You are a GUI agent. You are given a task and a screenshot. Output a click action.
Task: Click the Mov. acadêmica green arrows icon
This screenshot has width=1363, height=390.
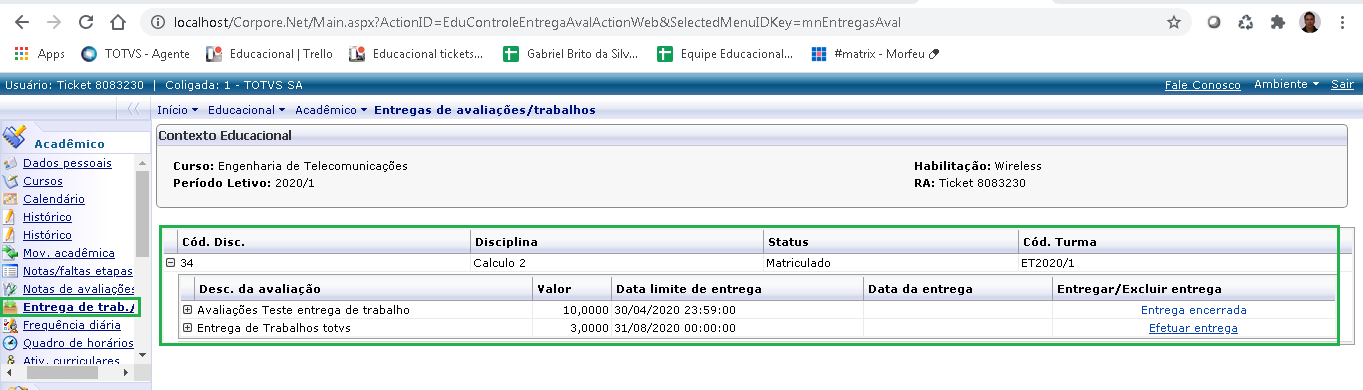tap(10, 253)
